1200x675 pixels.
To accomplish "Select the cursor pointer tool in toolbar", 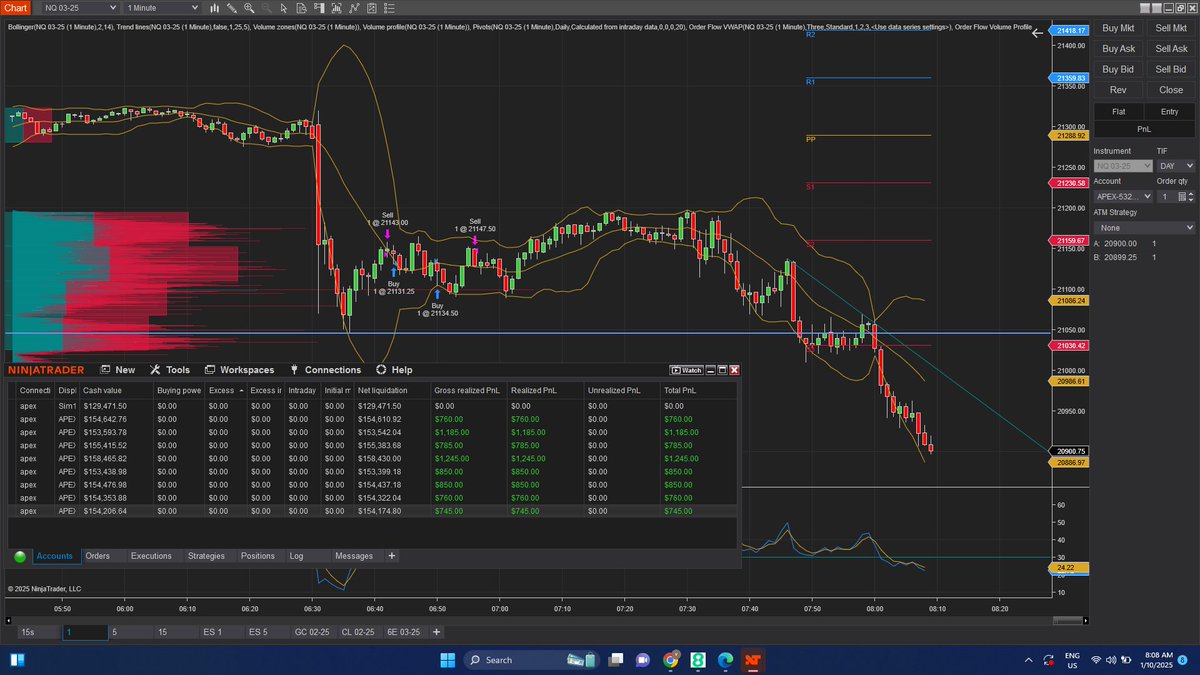I will click(x=283, y=8).
